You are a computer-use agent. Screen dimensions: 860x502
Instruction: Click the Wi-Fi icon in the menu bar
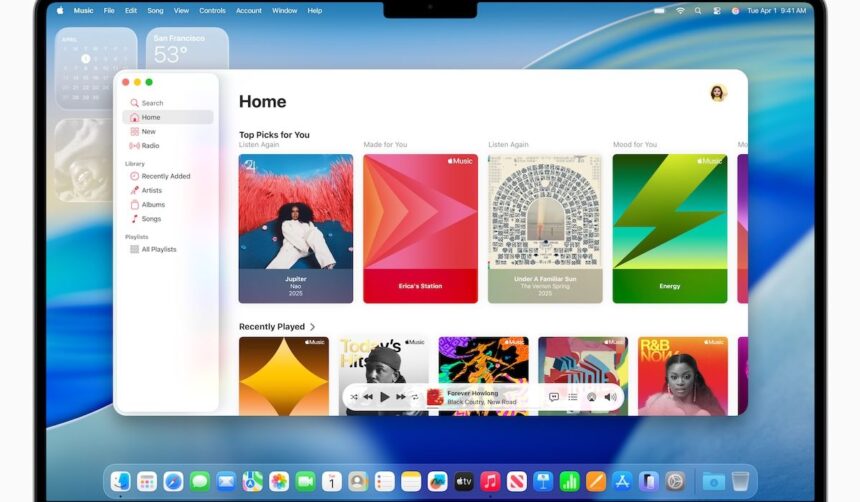pos(680,10)
